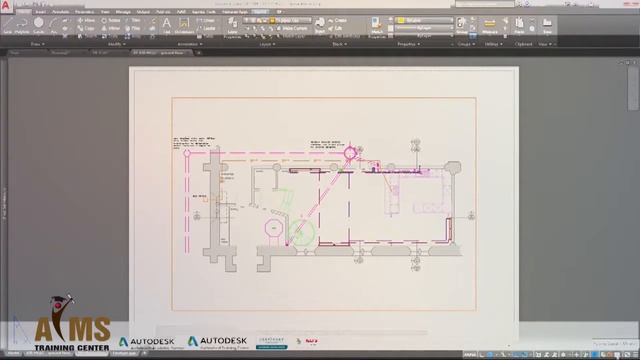The image size is (640, 360).
Task: Open the layer name dropdown
Action: coord(278,20)
